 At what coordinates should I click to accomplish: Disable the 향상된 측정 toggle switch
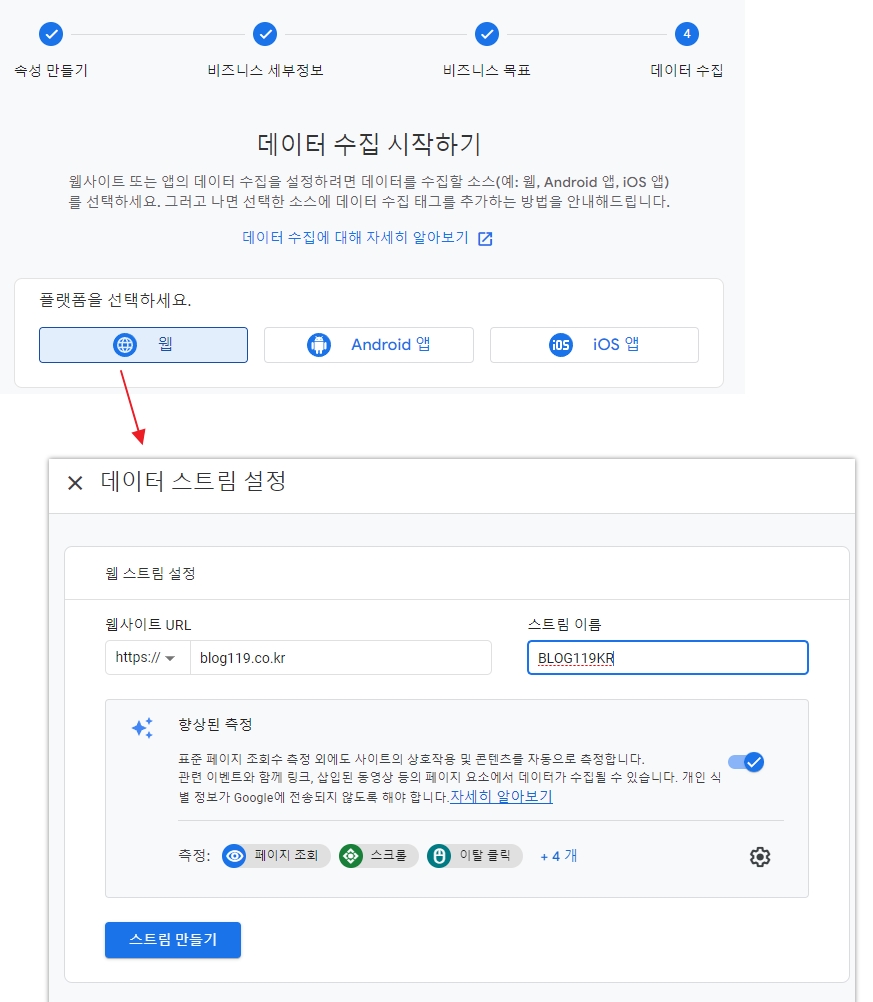(x=745, y=762)
